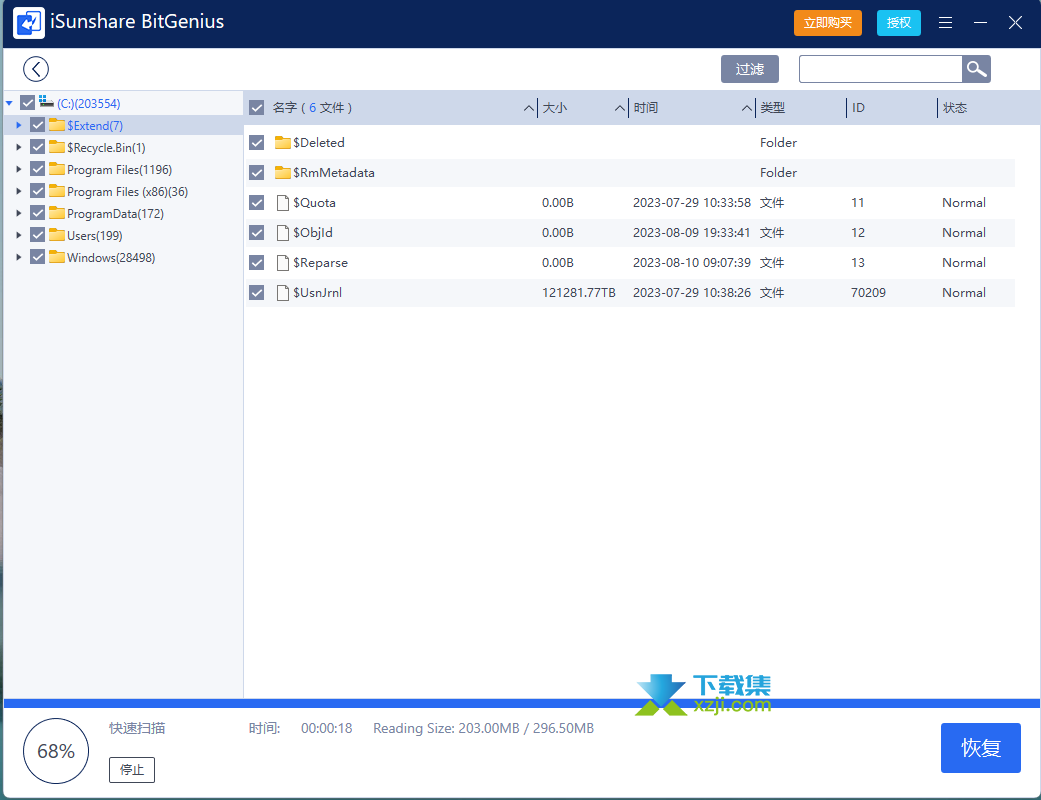The width and height of the screenshot is (1041, 800).
Task: Click the blue scan progress bar
Action: pos(520,704)
